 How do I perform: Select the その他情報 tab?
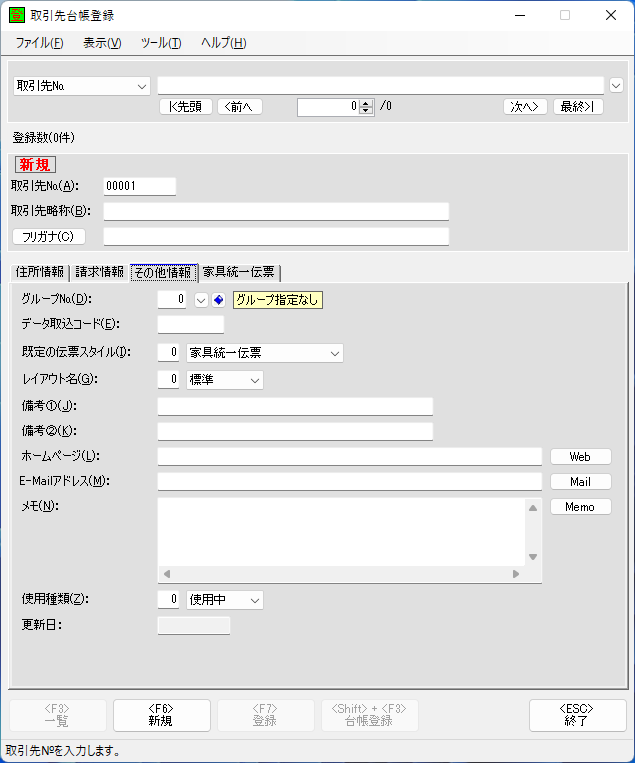[x=163, y=272]
